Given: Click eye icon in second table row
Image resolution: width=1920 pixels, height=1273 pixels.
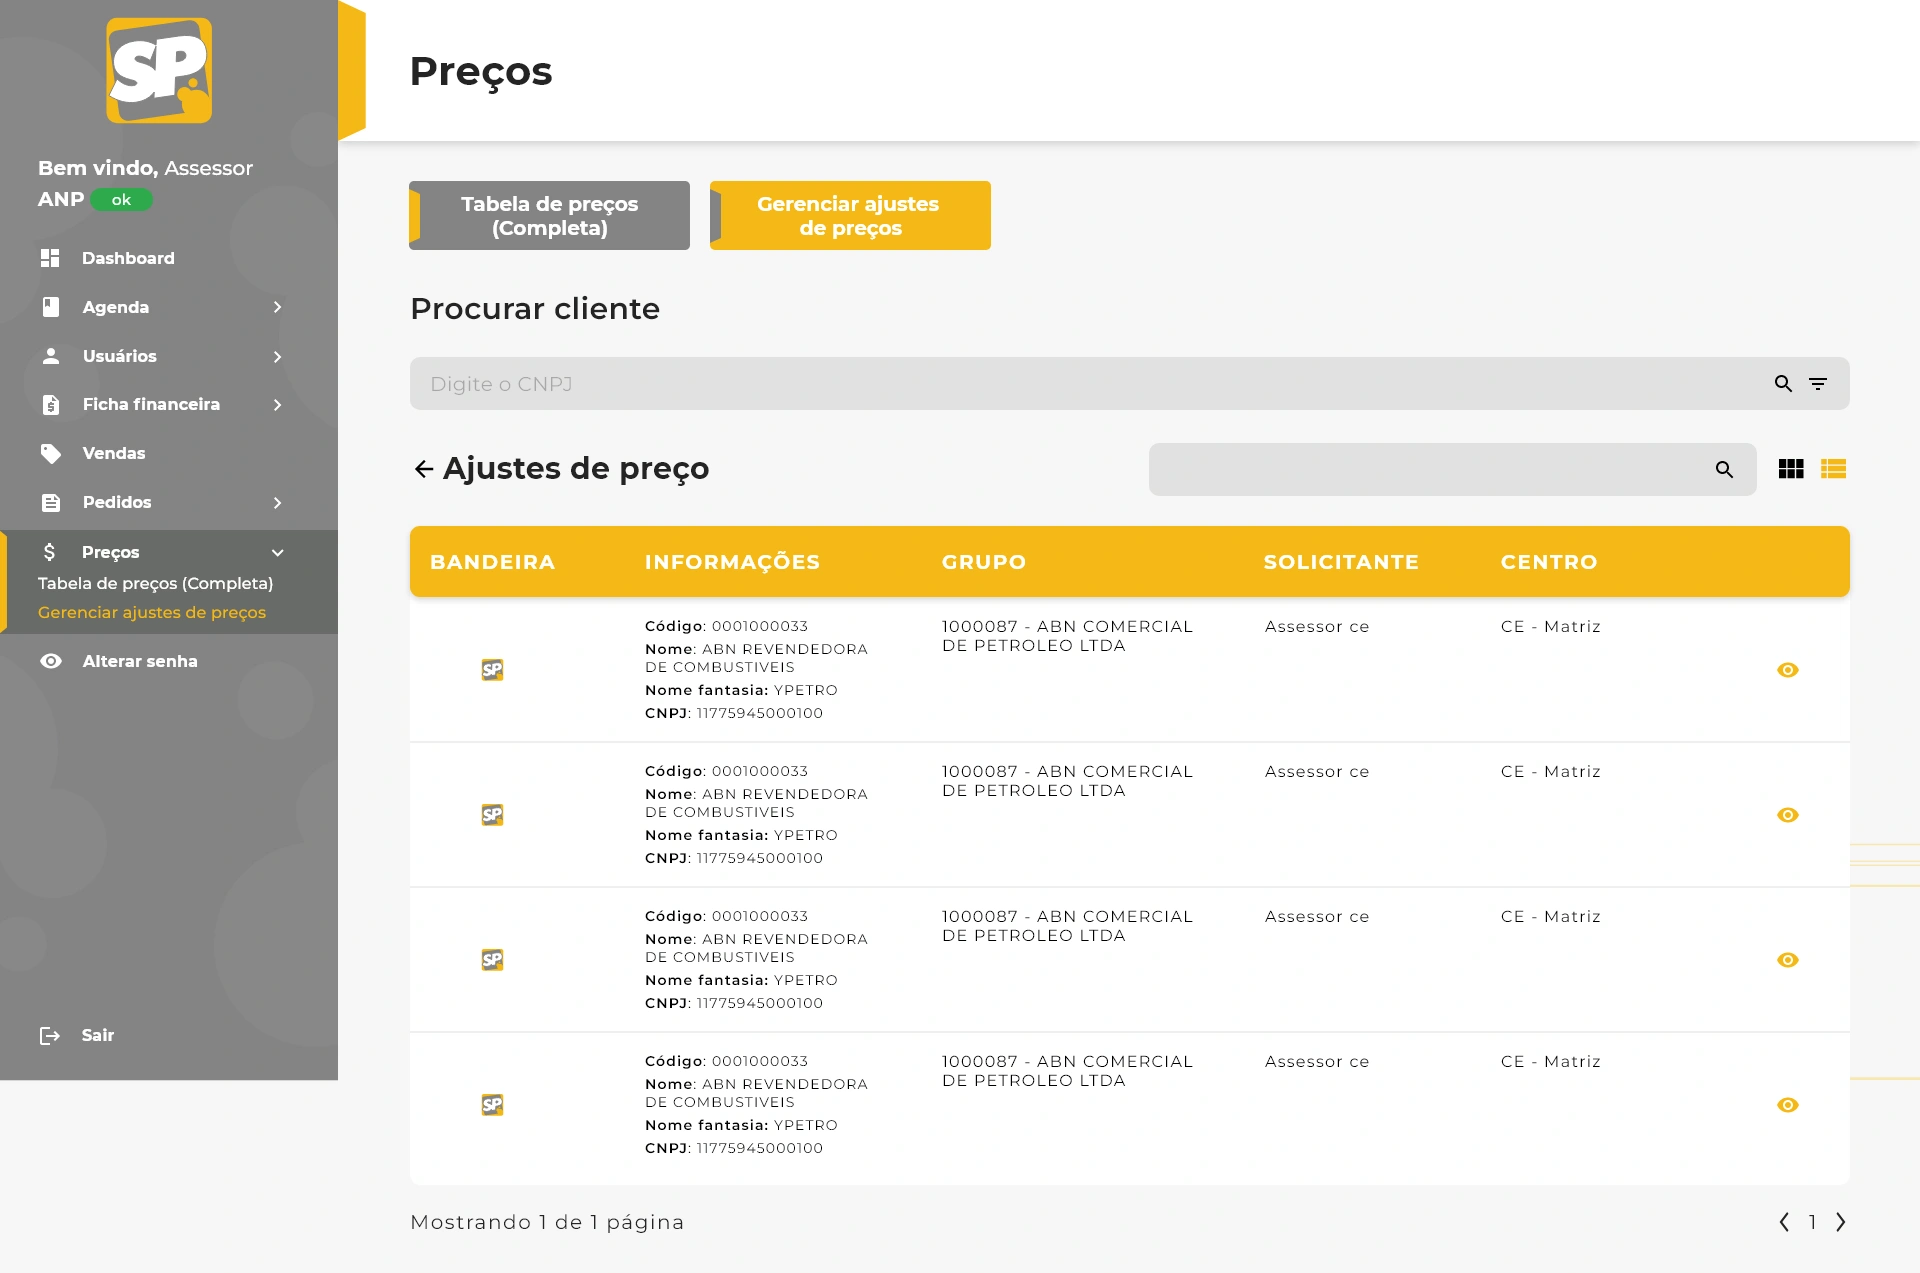Looking at the screenshot, I should tap(1788, 815).
